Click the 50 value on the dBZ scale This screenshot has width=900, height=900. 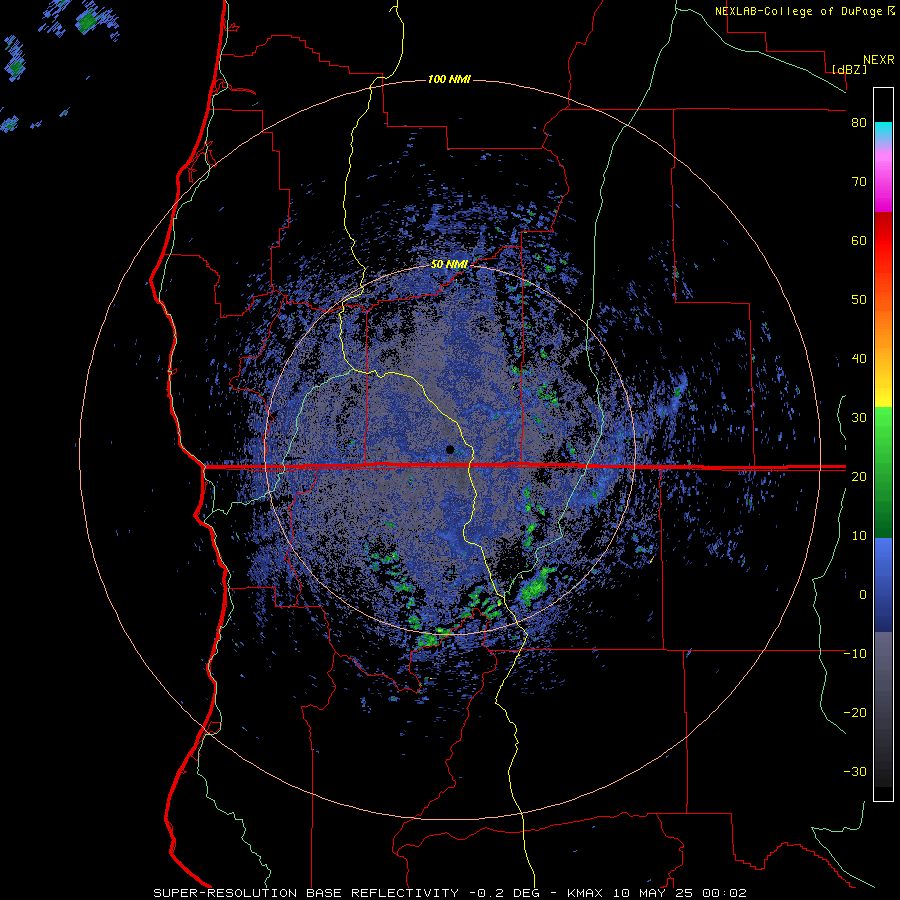[859, 300]
